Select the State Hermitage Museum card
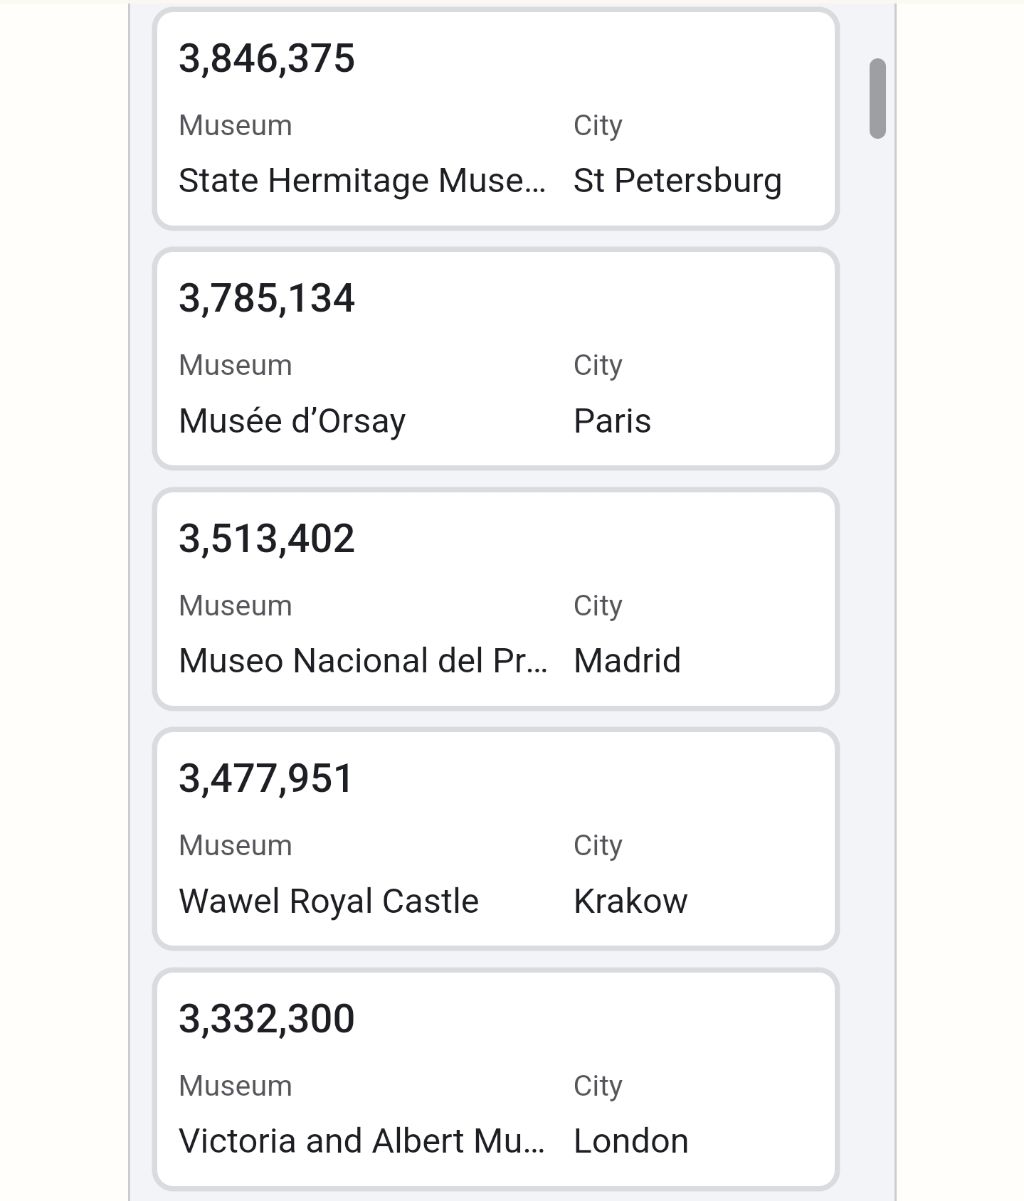Image resolution: width=1024 pixels, height=1201 pixels. pos(495,119)
